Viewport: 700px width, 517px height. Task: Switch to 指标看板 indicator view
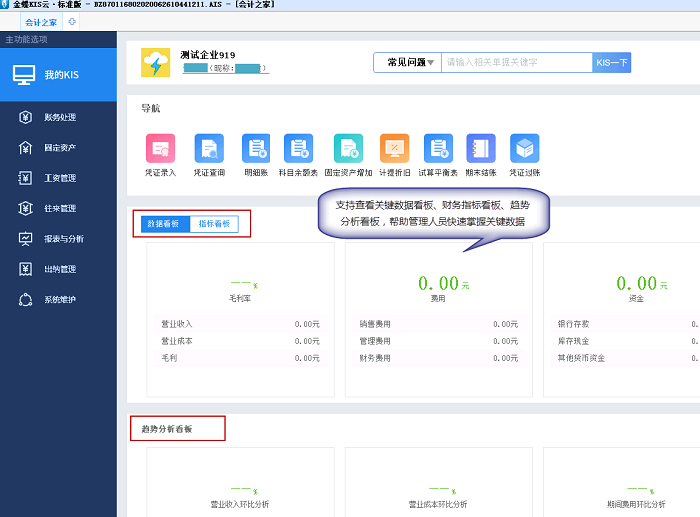[214, 224]
